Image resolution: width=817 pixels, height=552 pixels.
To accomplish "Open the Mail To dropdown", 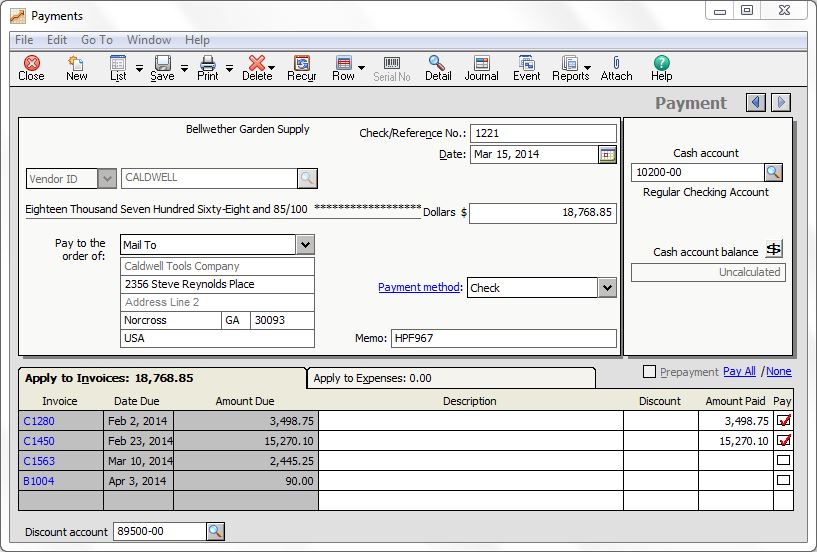I will 305,245.
